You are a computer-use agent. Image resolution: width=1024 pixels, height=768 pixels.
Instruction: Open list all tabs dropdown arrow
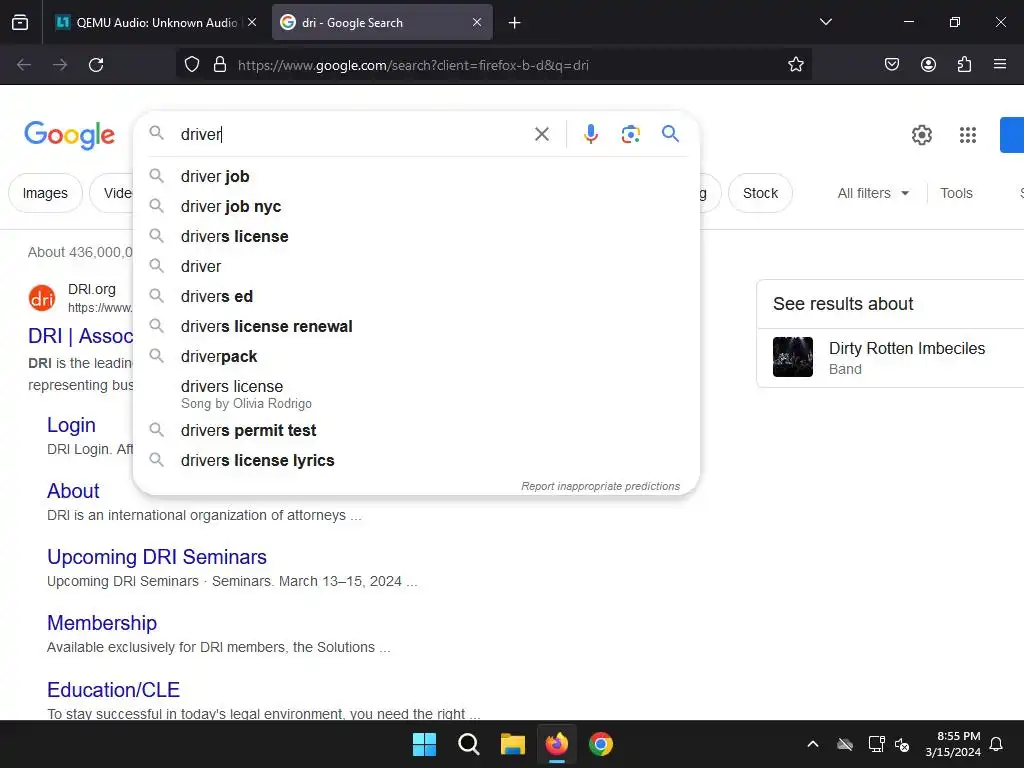tap(825, 22)
